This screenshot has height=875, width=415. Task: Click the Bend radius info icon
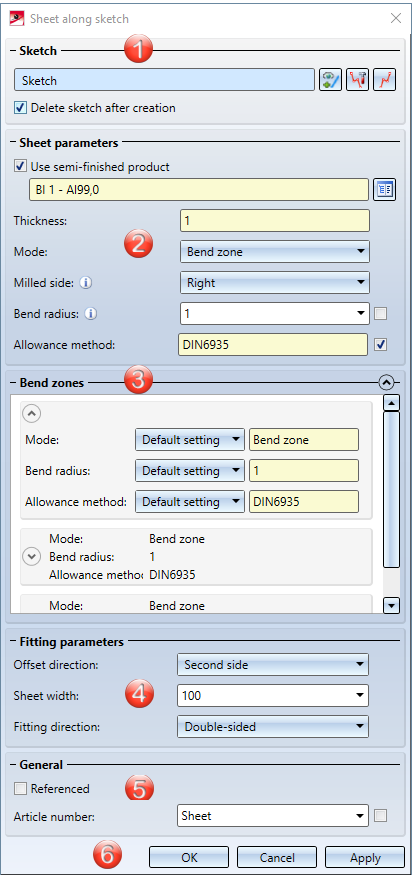tap(92, 314)
